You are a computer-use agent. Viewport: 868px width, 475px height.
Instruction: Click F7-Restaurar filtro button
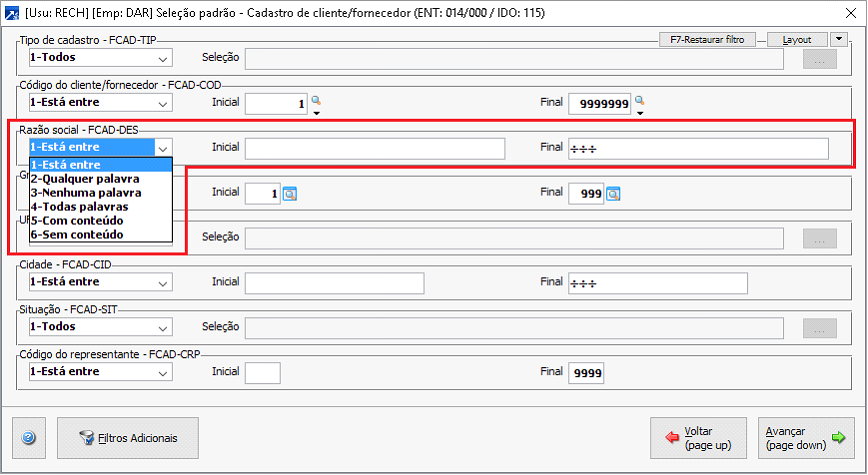tap(707, 40)
